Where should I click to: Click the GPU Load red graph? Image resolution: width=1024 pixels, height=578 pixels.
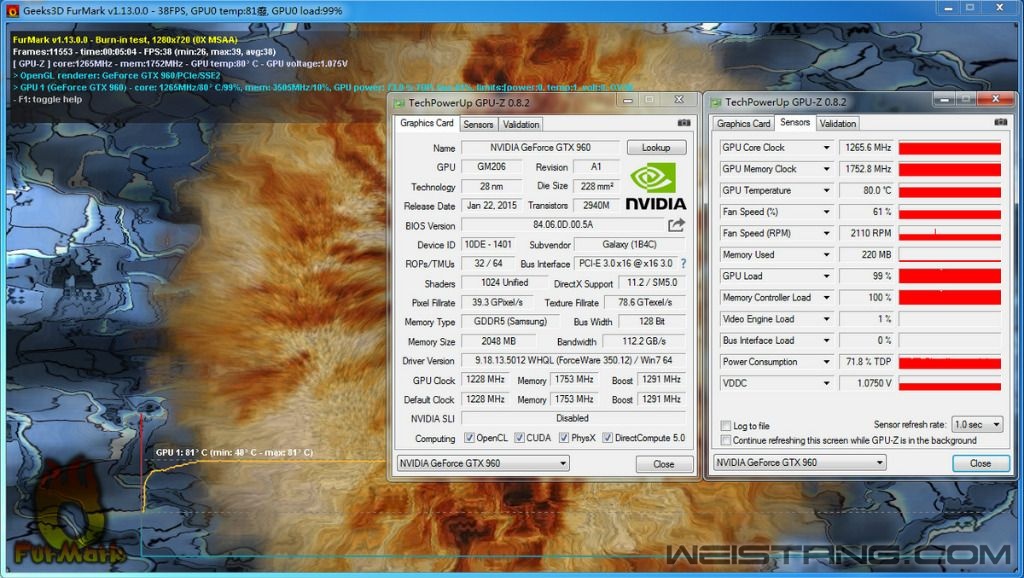click(950, 276)
